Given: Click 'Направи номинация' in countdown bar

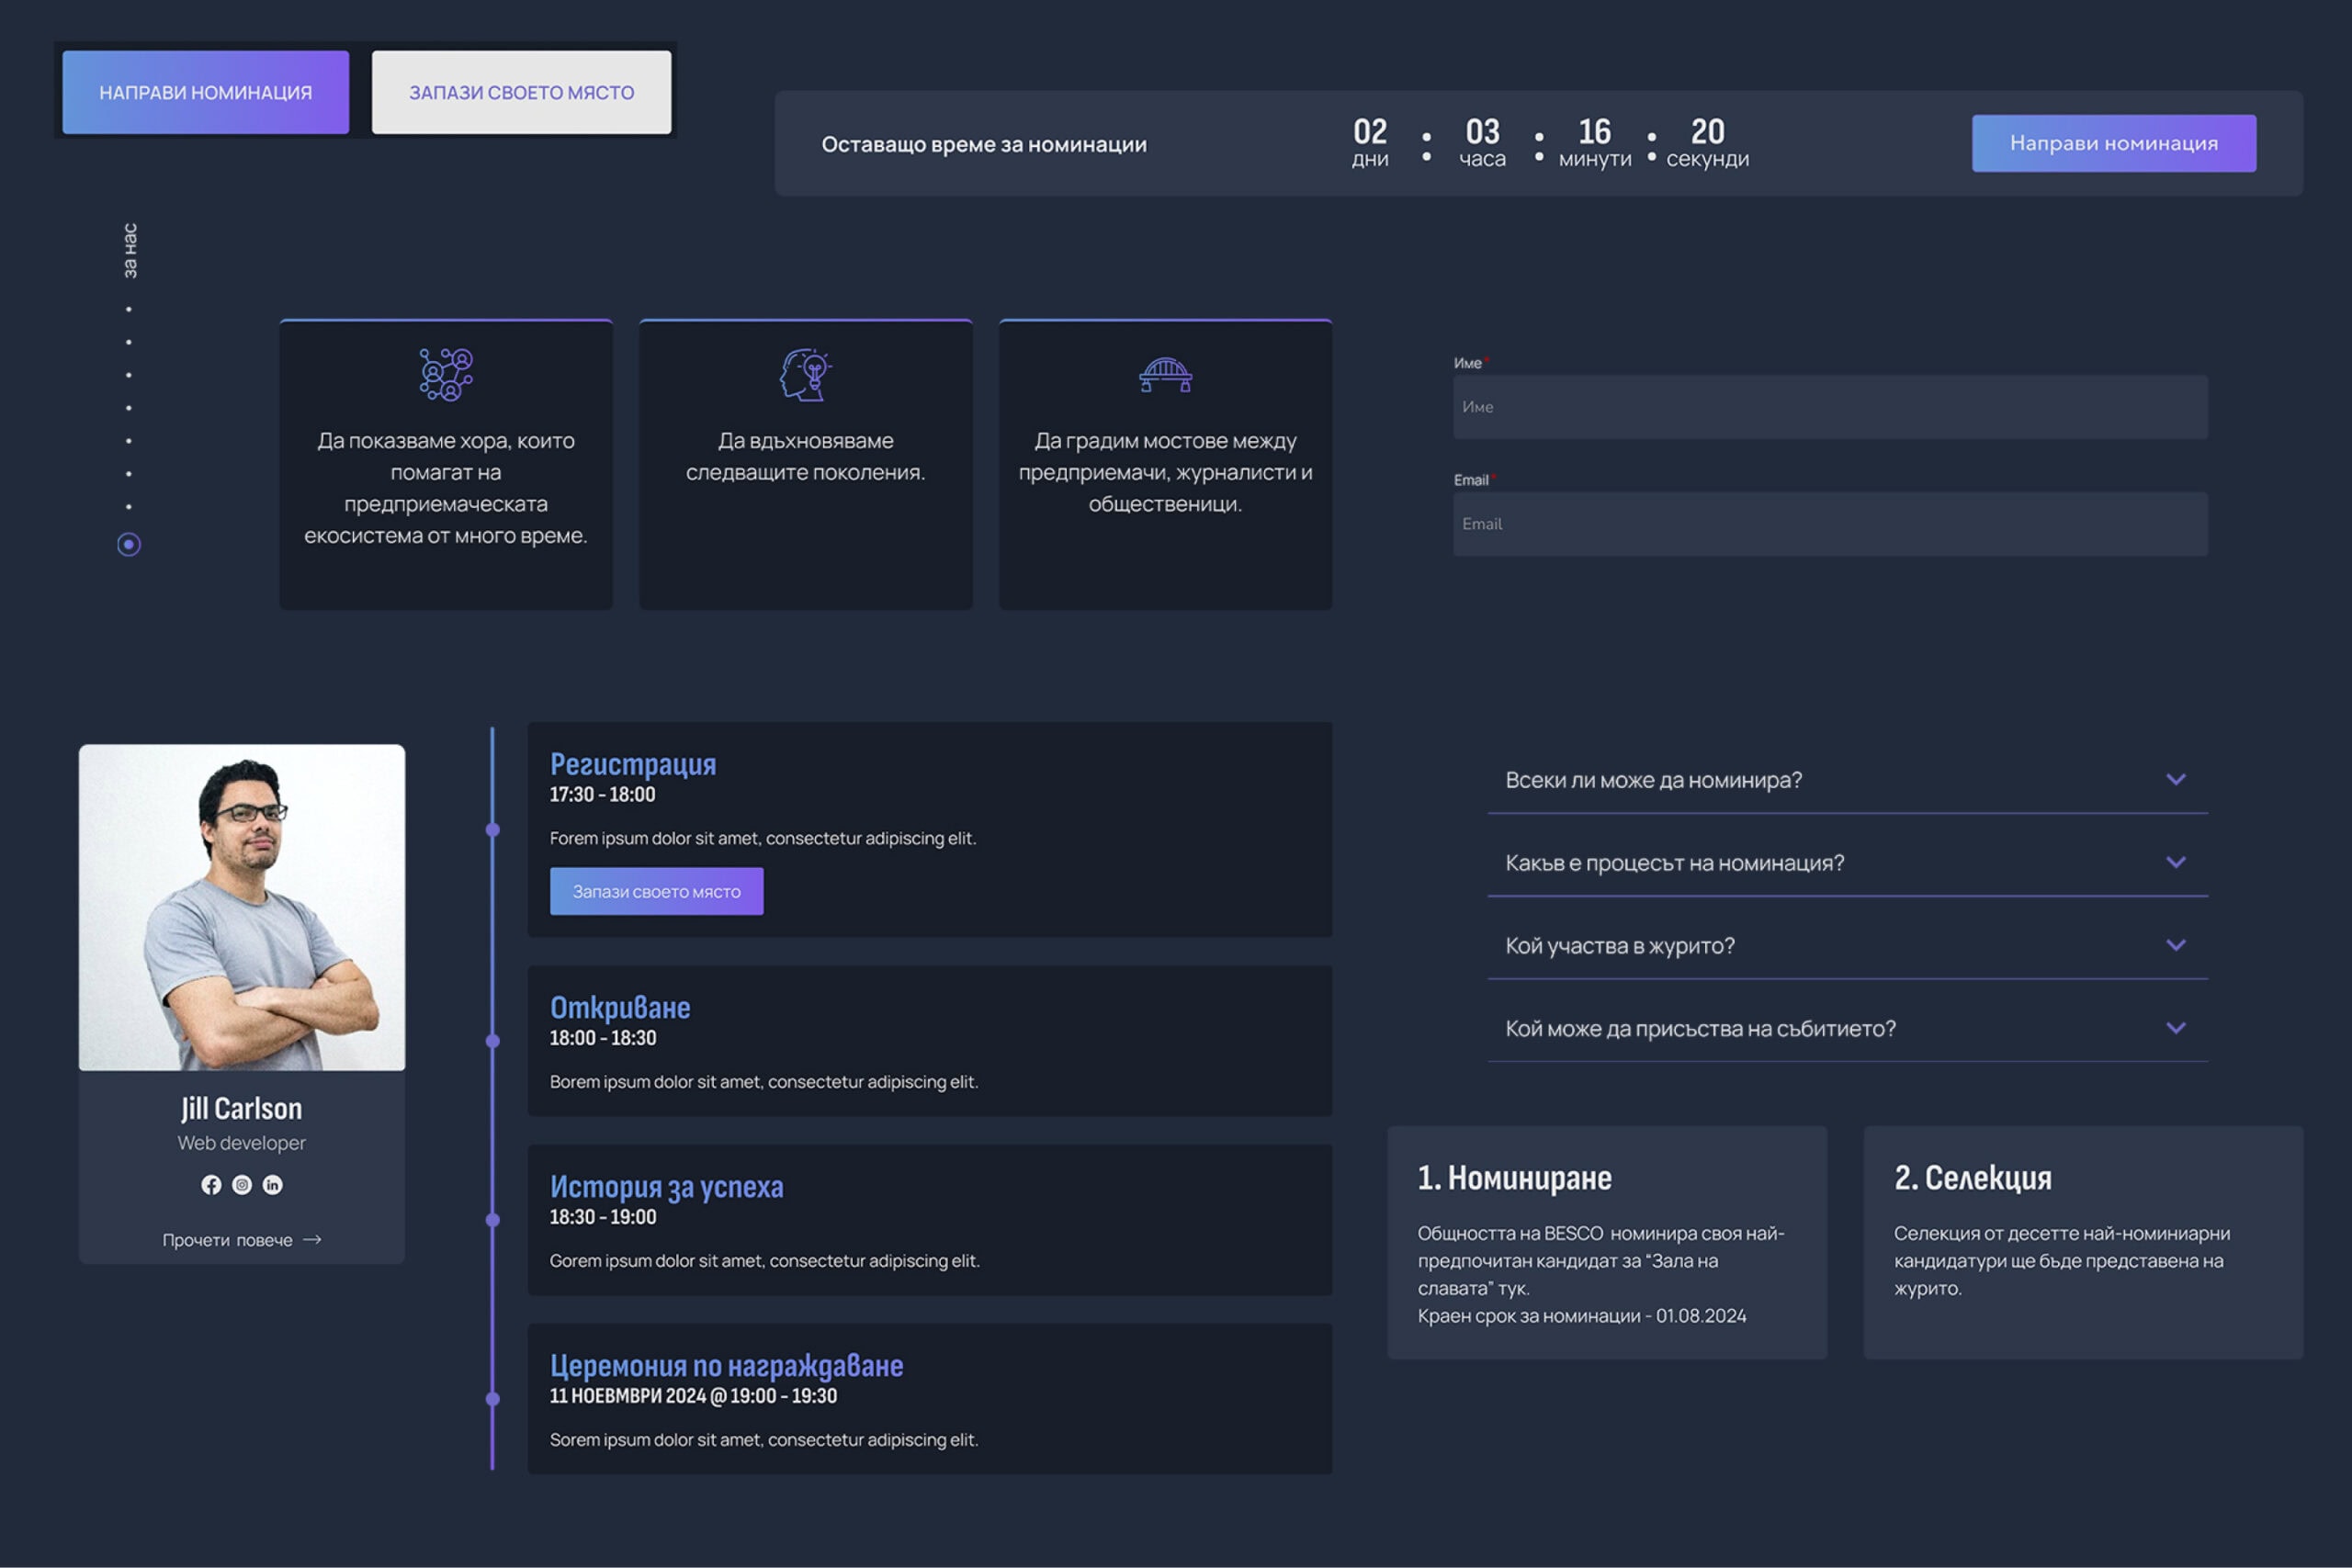Looking at the screenshot, I should coord(2113,143).
